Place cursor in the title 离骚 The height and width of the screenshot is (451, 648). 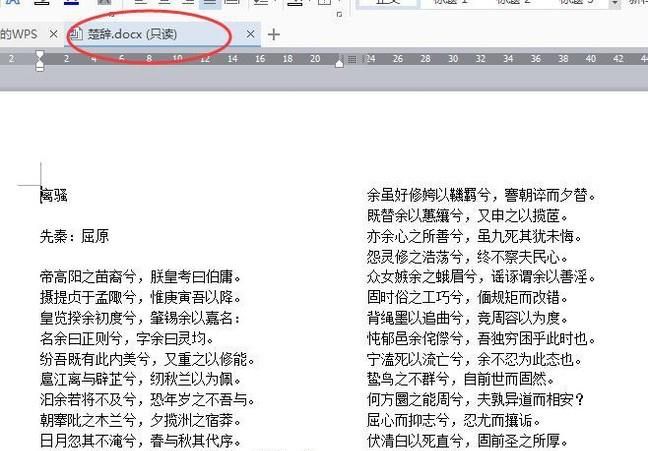(54, 195)
